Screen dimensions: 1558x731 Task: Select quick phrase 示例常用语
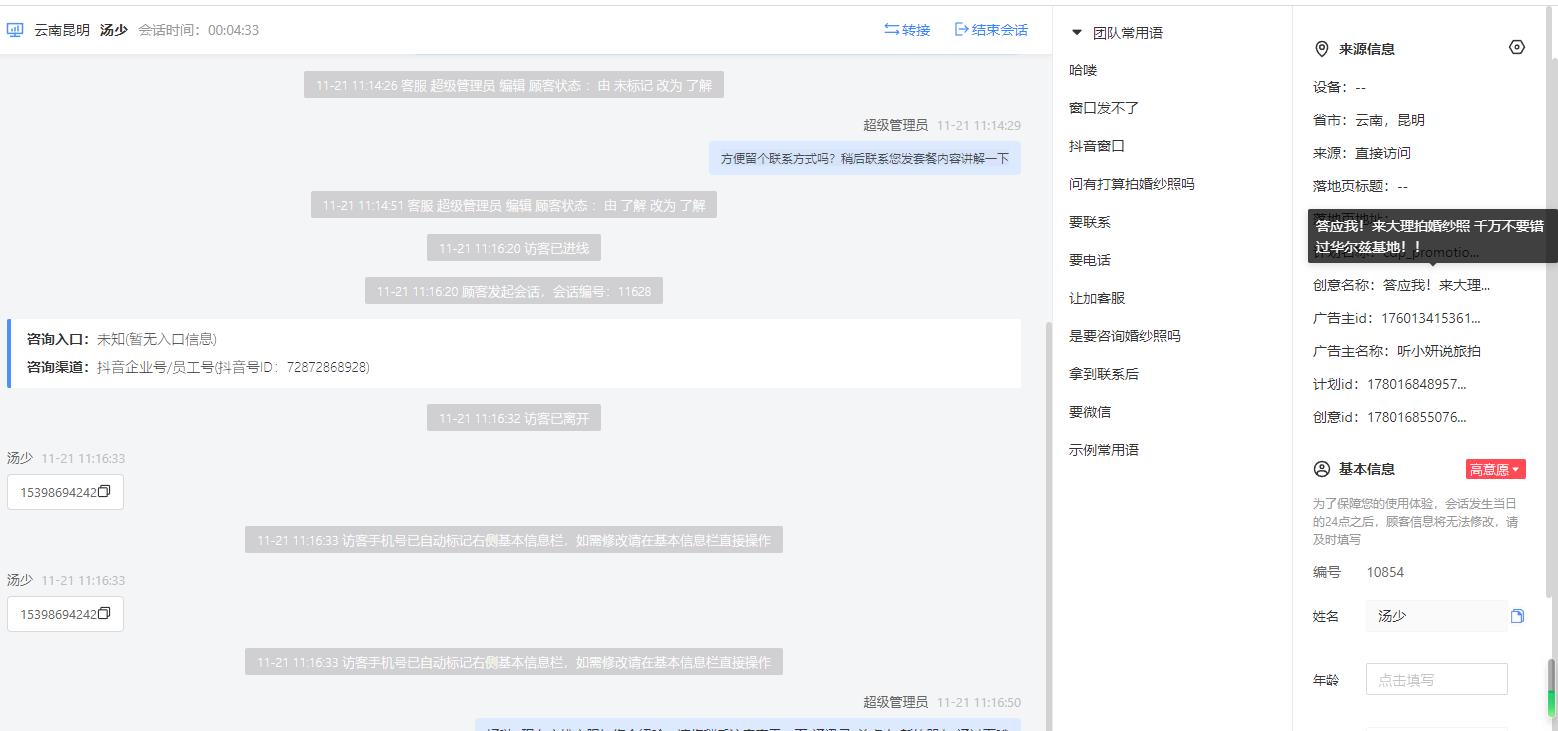[1104, 450]
